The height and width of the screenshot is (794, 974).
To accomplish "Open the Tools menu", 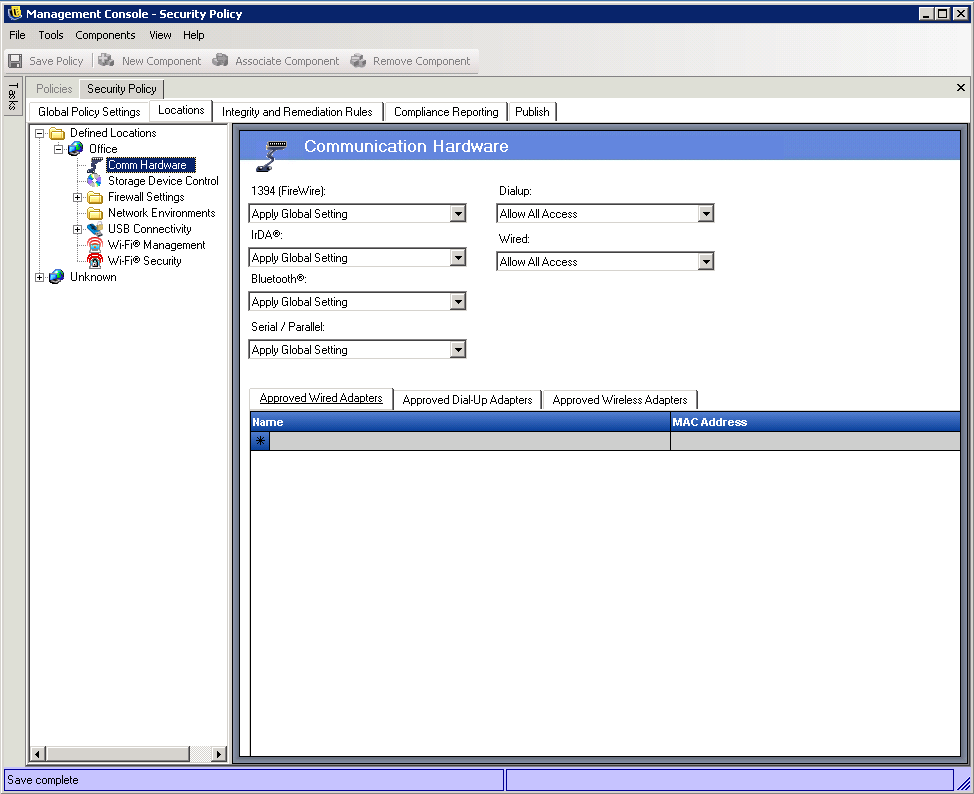I will coord(51,35).
